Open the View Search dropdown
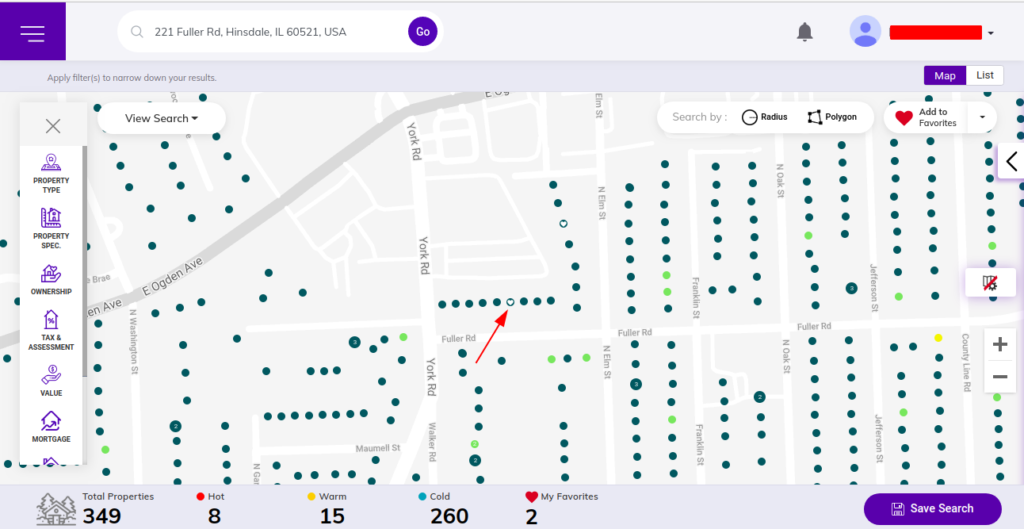Viewport: 1024px width, 529px height. (x=161, y=118)
